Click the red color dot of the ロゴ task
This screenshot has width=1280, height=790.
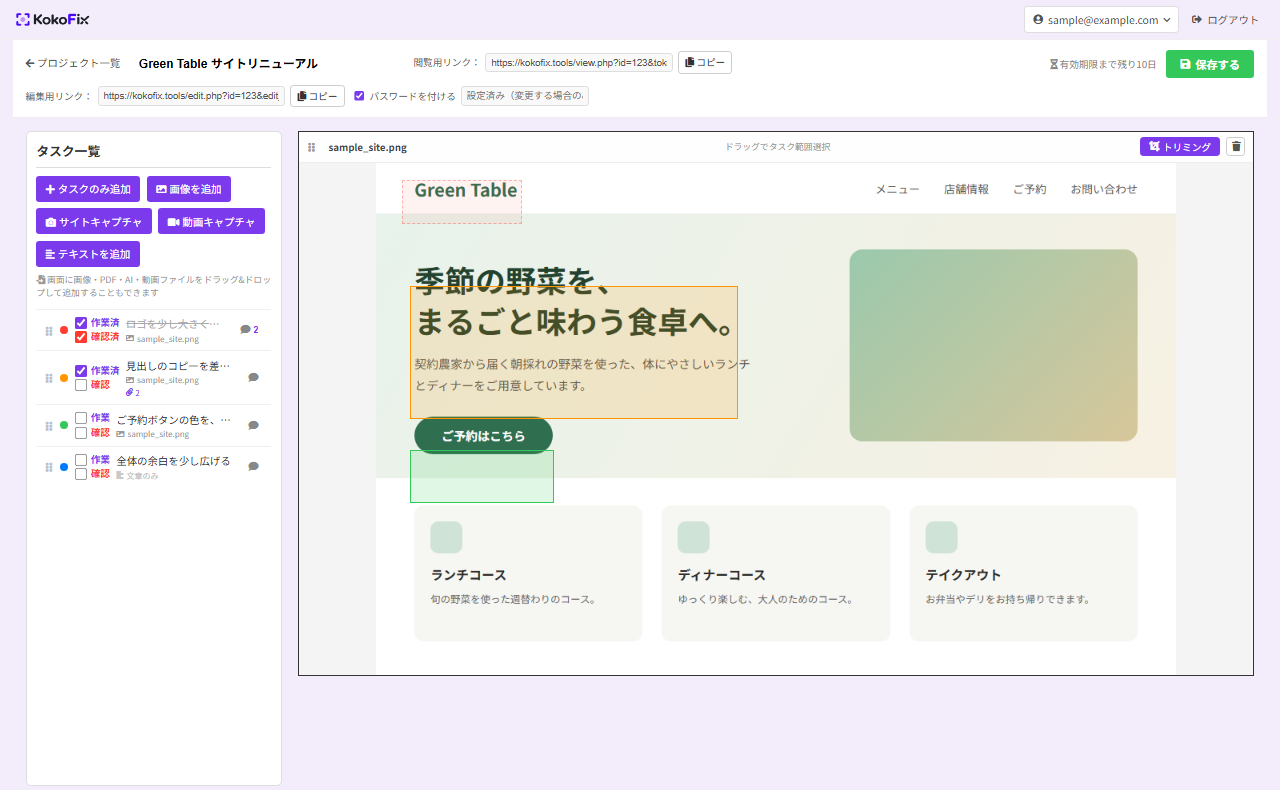[x=64, y=330]
